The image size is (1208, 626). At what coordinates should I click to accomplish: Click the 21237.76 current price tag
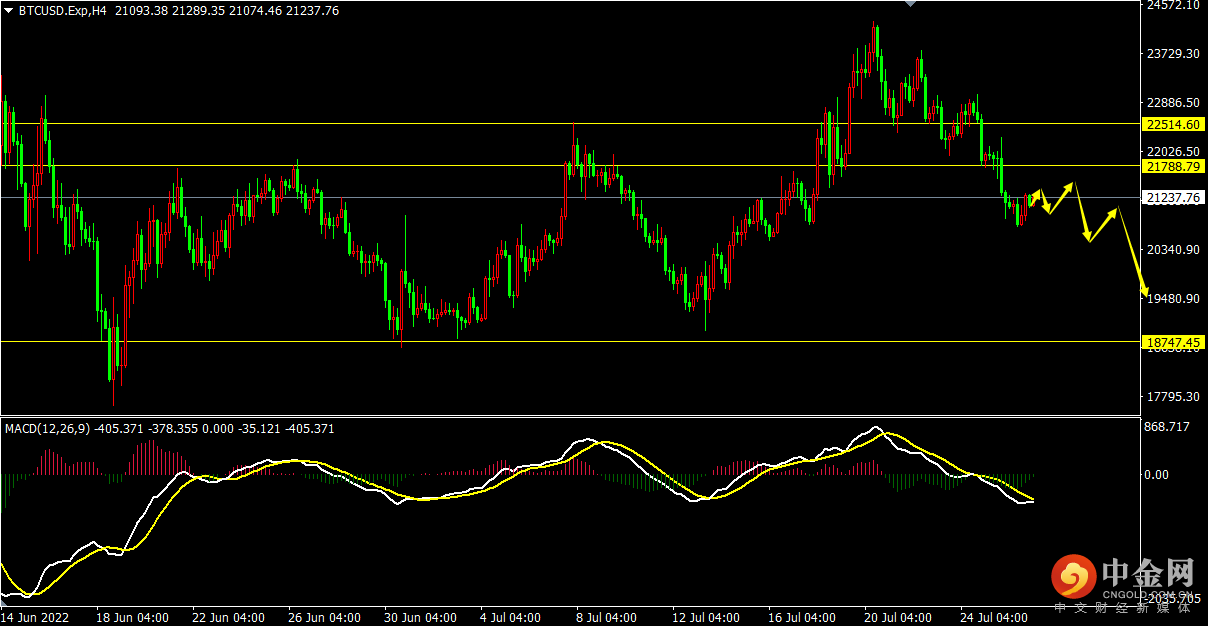coord(1174,198)
